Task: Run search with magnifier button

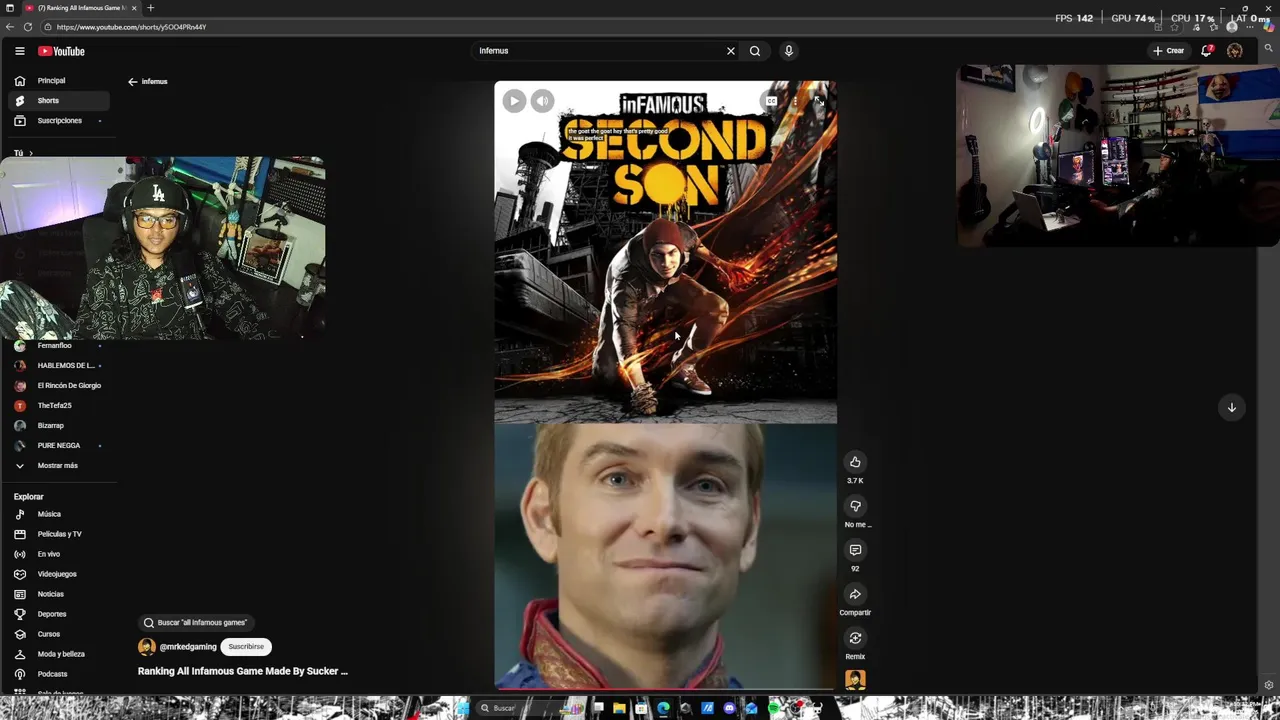Action: 755,51
